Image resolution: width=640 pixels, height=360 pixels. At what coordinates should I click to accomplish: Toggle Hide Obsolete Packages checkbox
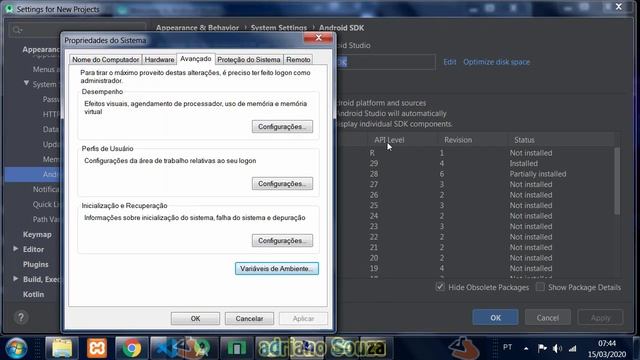440,287
